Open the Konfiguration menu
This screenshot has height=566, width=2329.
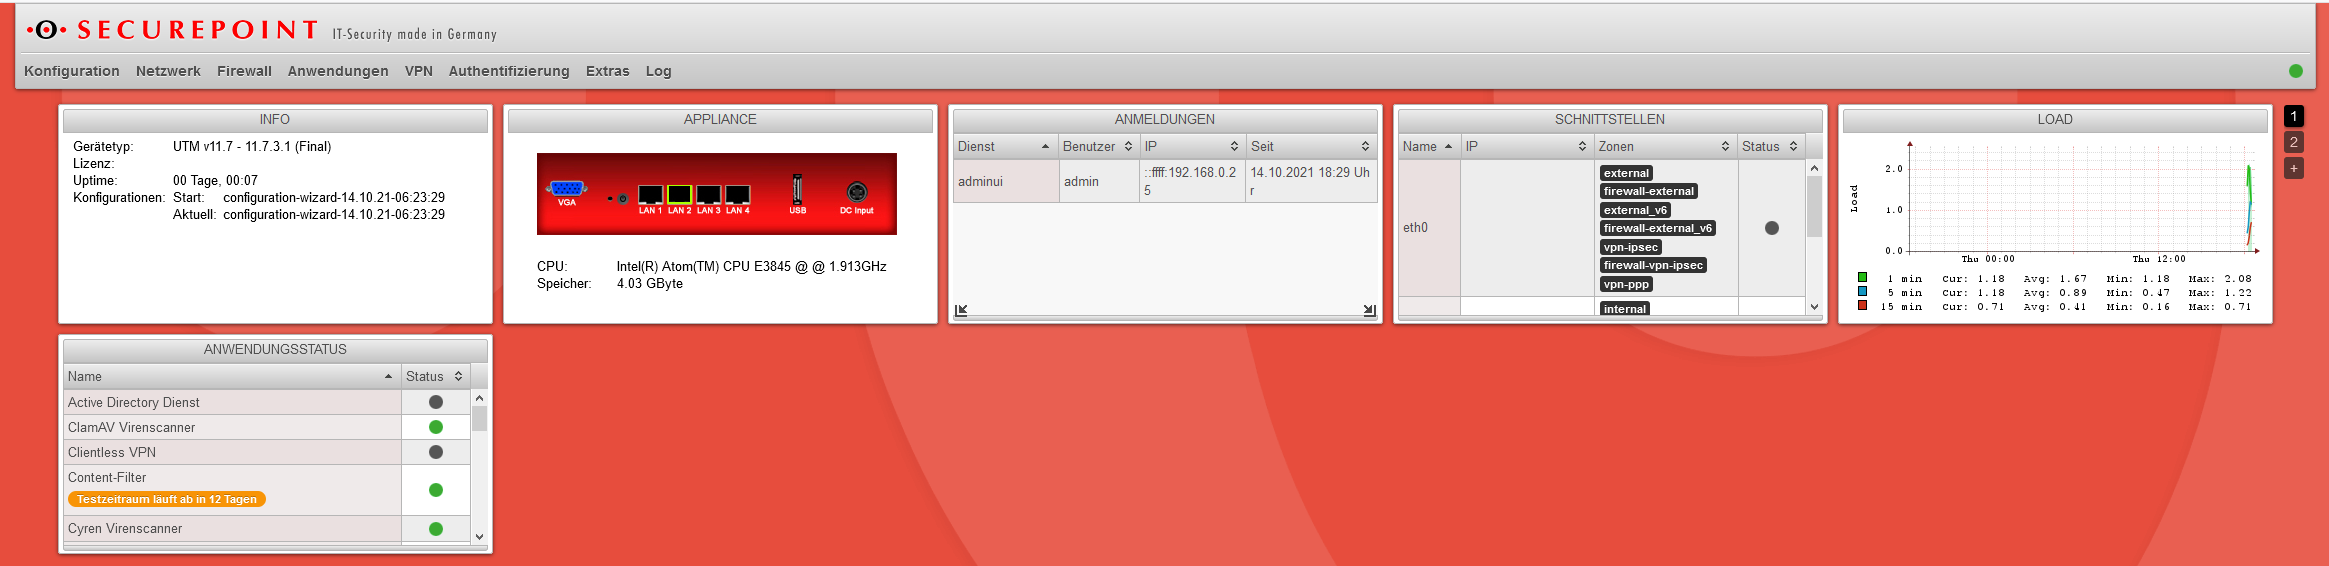tap(72, 71)
